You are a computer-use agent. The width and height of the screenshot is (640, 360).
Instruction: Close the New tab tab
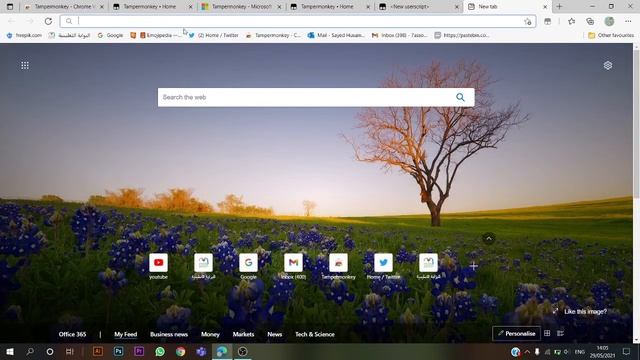[x=544, y=7]
